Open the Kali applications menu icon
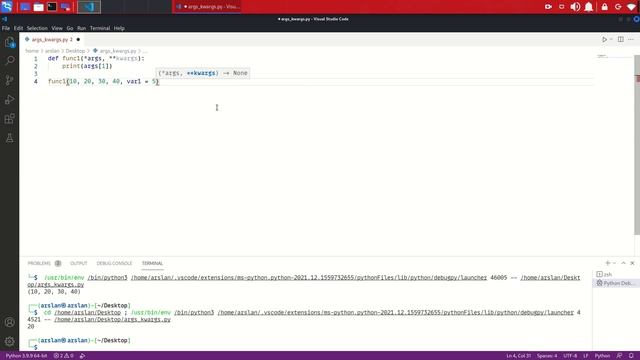Screen dimensions: 640x360 tap(7, 7)
